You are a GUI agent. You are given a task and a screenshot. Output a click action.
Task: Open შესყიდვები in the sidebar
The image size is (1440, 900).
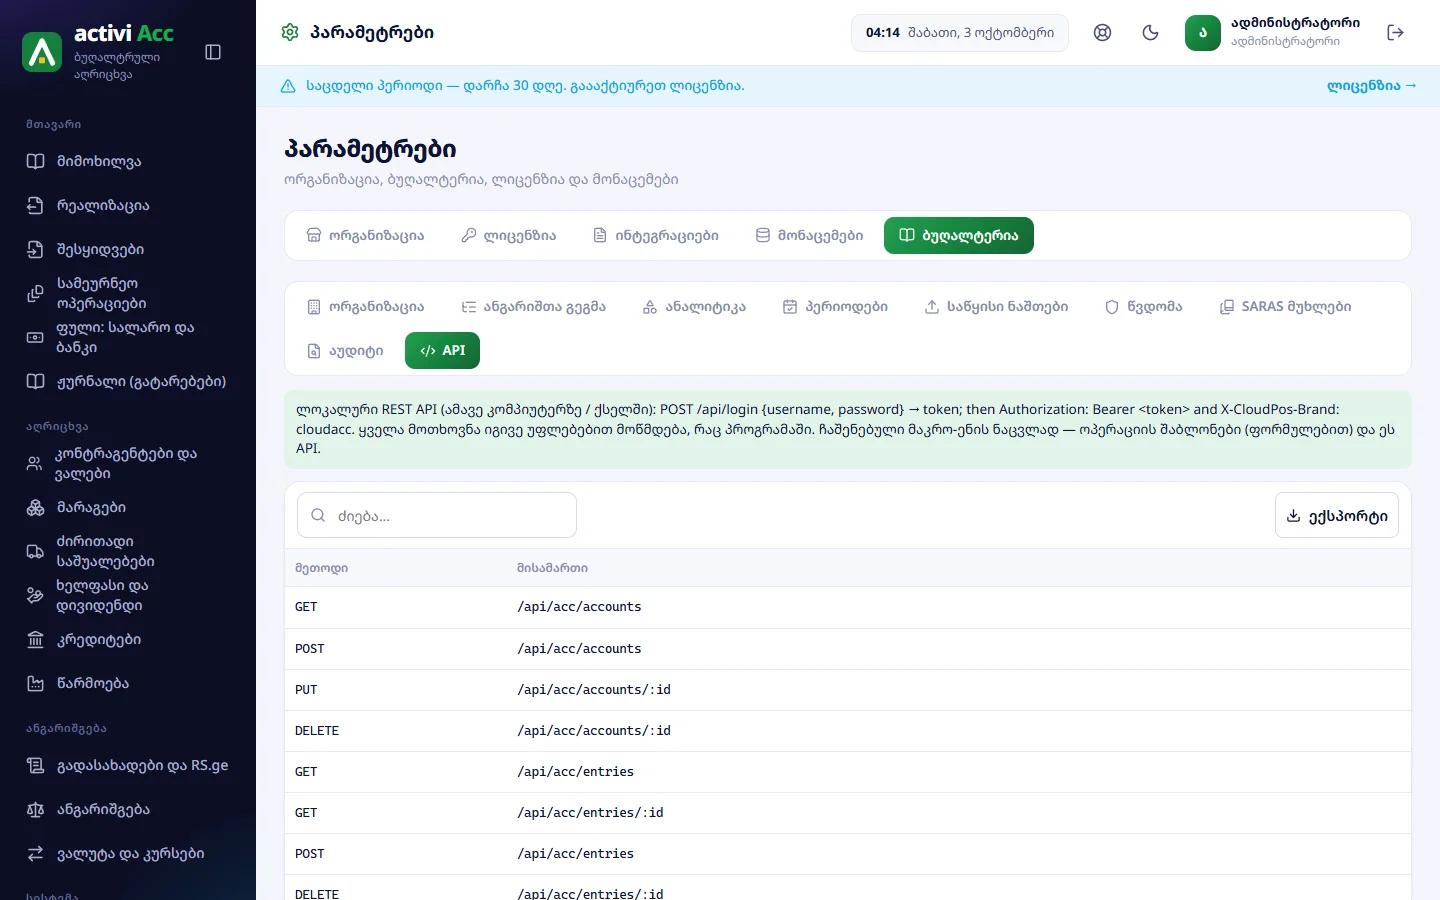pyautogui.click(x=128, y=249)
